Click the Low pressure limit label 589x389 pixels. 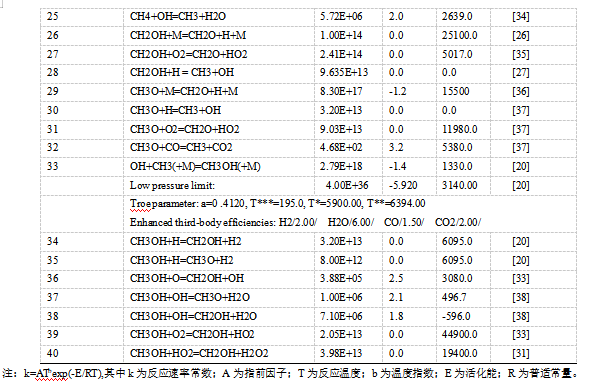coord(172,185)
